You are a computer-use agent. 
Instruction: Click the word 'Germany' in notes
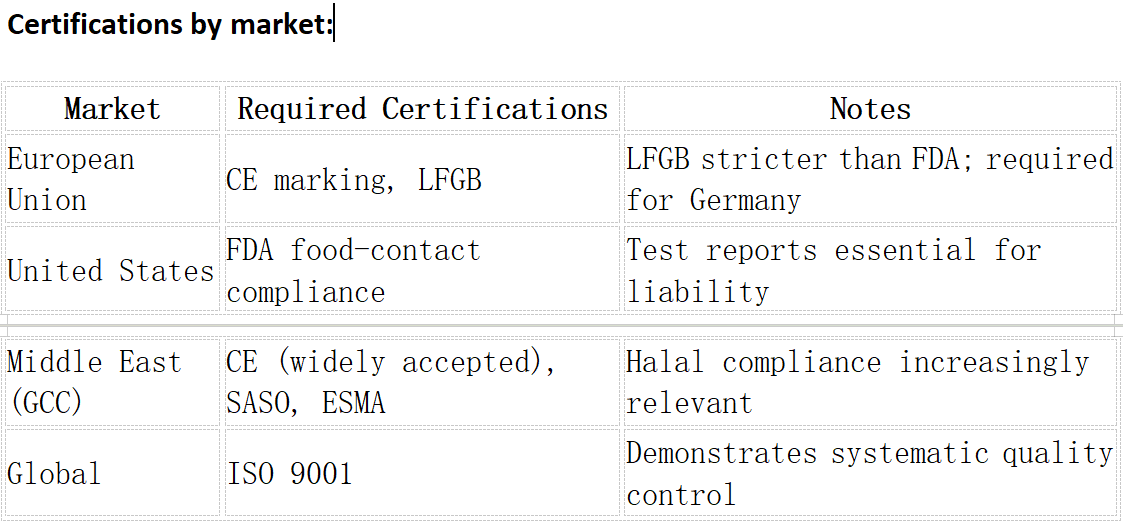coord(745,200)
